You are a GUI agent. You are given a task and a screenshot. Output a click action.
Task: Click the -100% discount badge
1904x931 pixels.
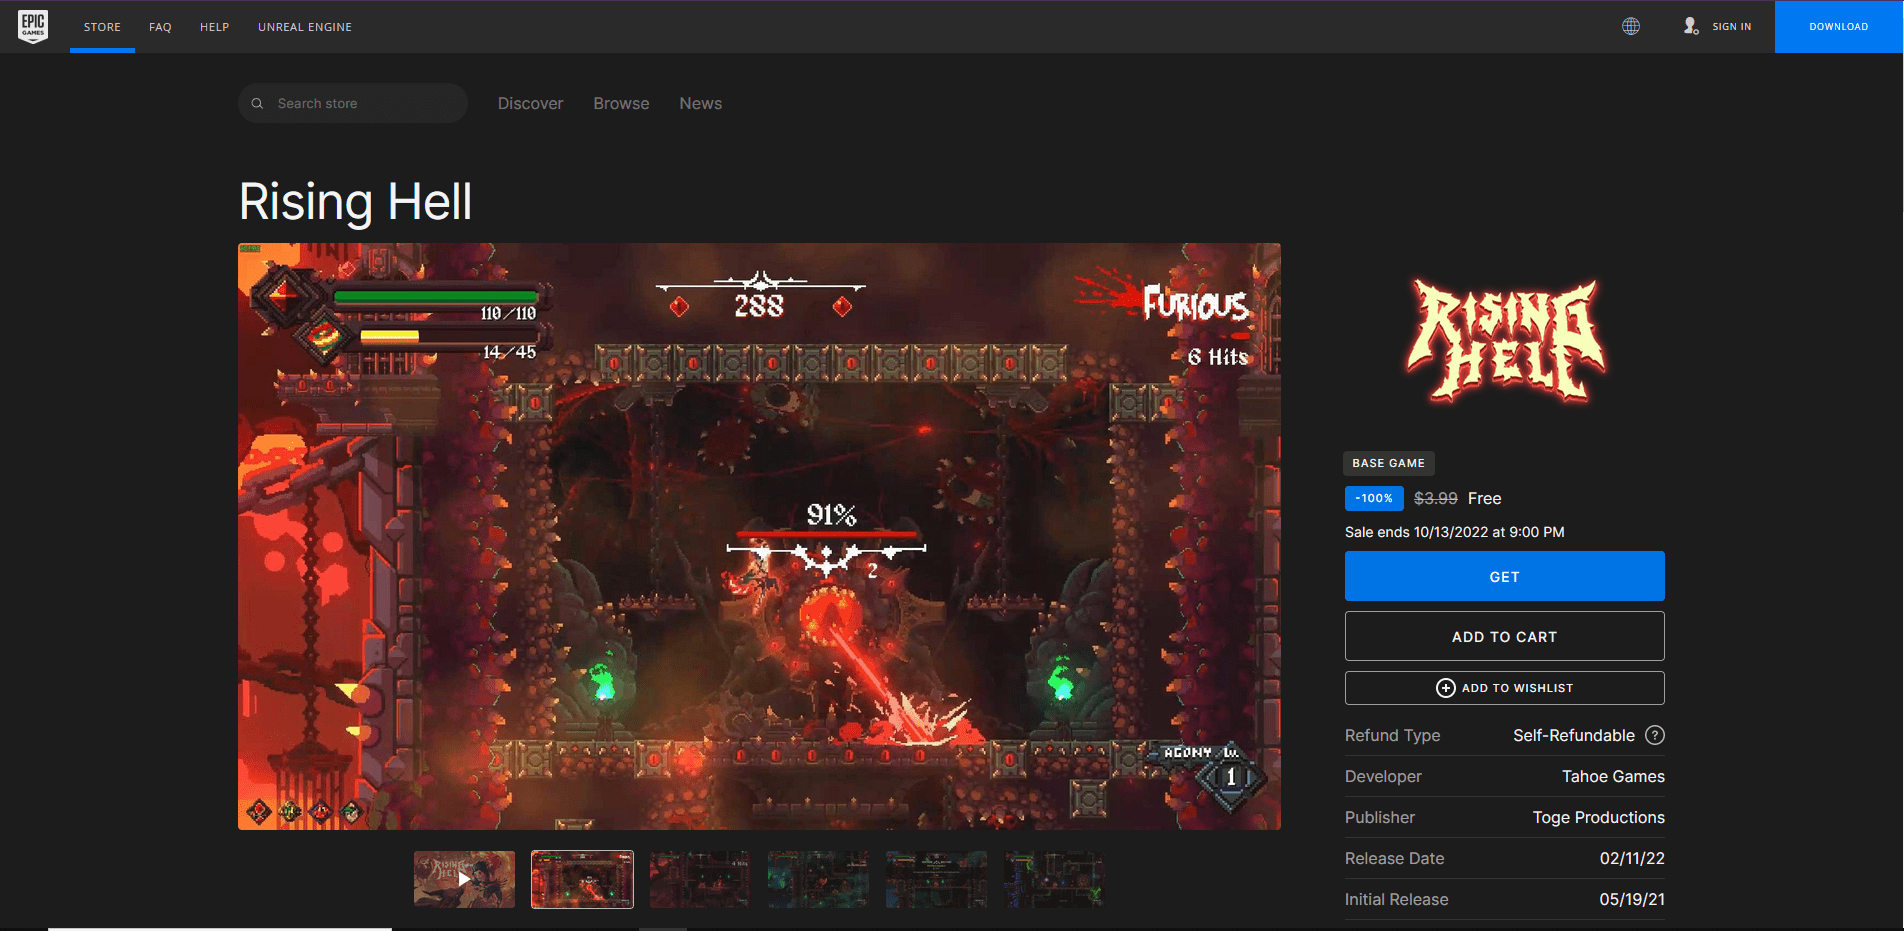(x=1374, y=498)
